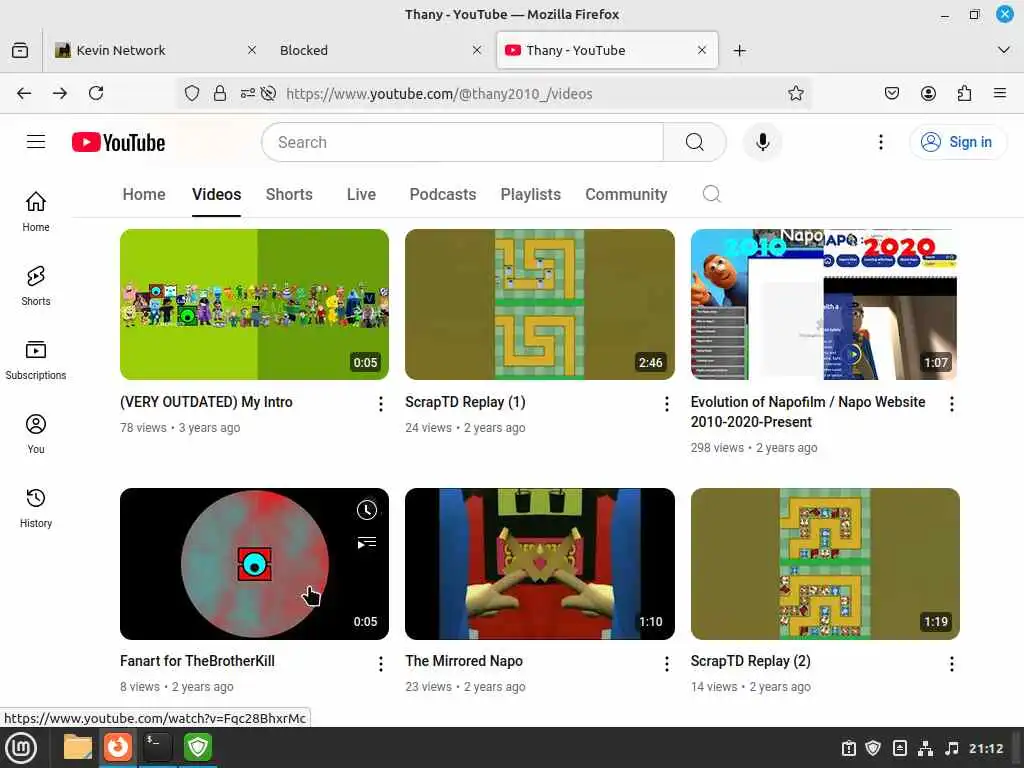
Task: Switch to the channel Shorts tab
Action: point(289,195)
